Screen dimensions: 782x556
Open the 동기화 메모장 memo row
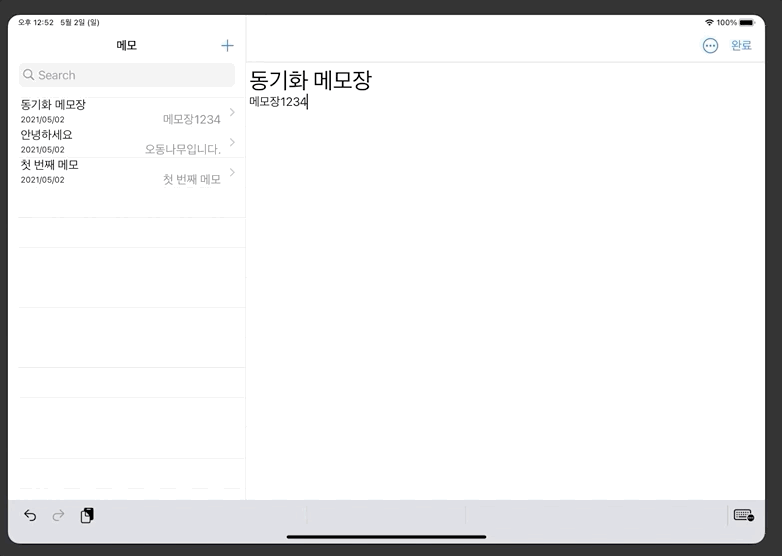tap(129, 112)
